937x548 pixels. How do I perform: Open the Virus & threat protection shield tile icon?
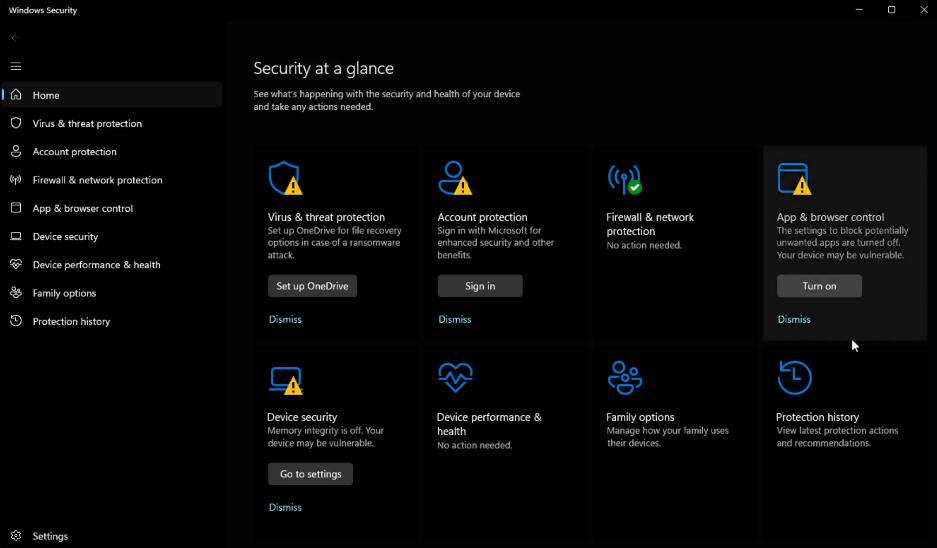pos(286,178)
